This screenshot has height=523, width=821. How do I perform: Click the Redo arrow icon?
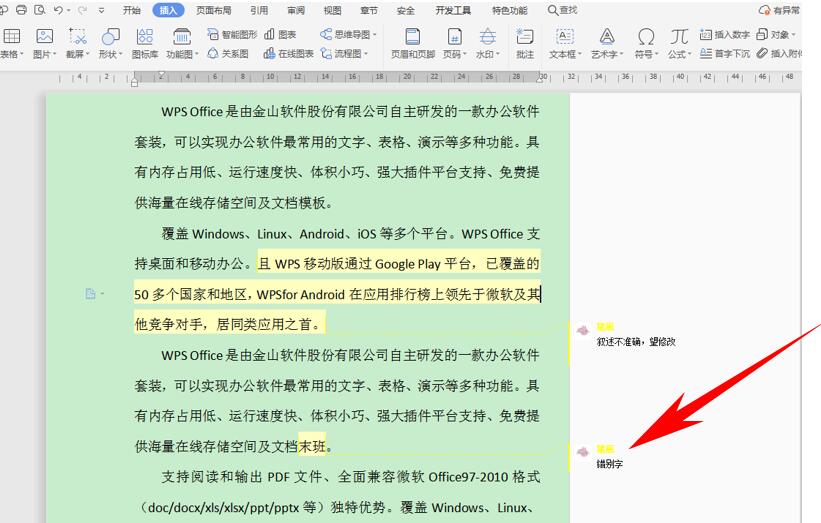pyautogui.click(x=82, y=10)
